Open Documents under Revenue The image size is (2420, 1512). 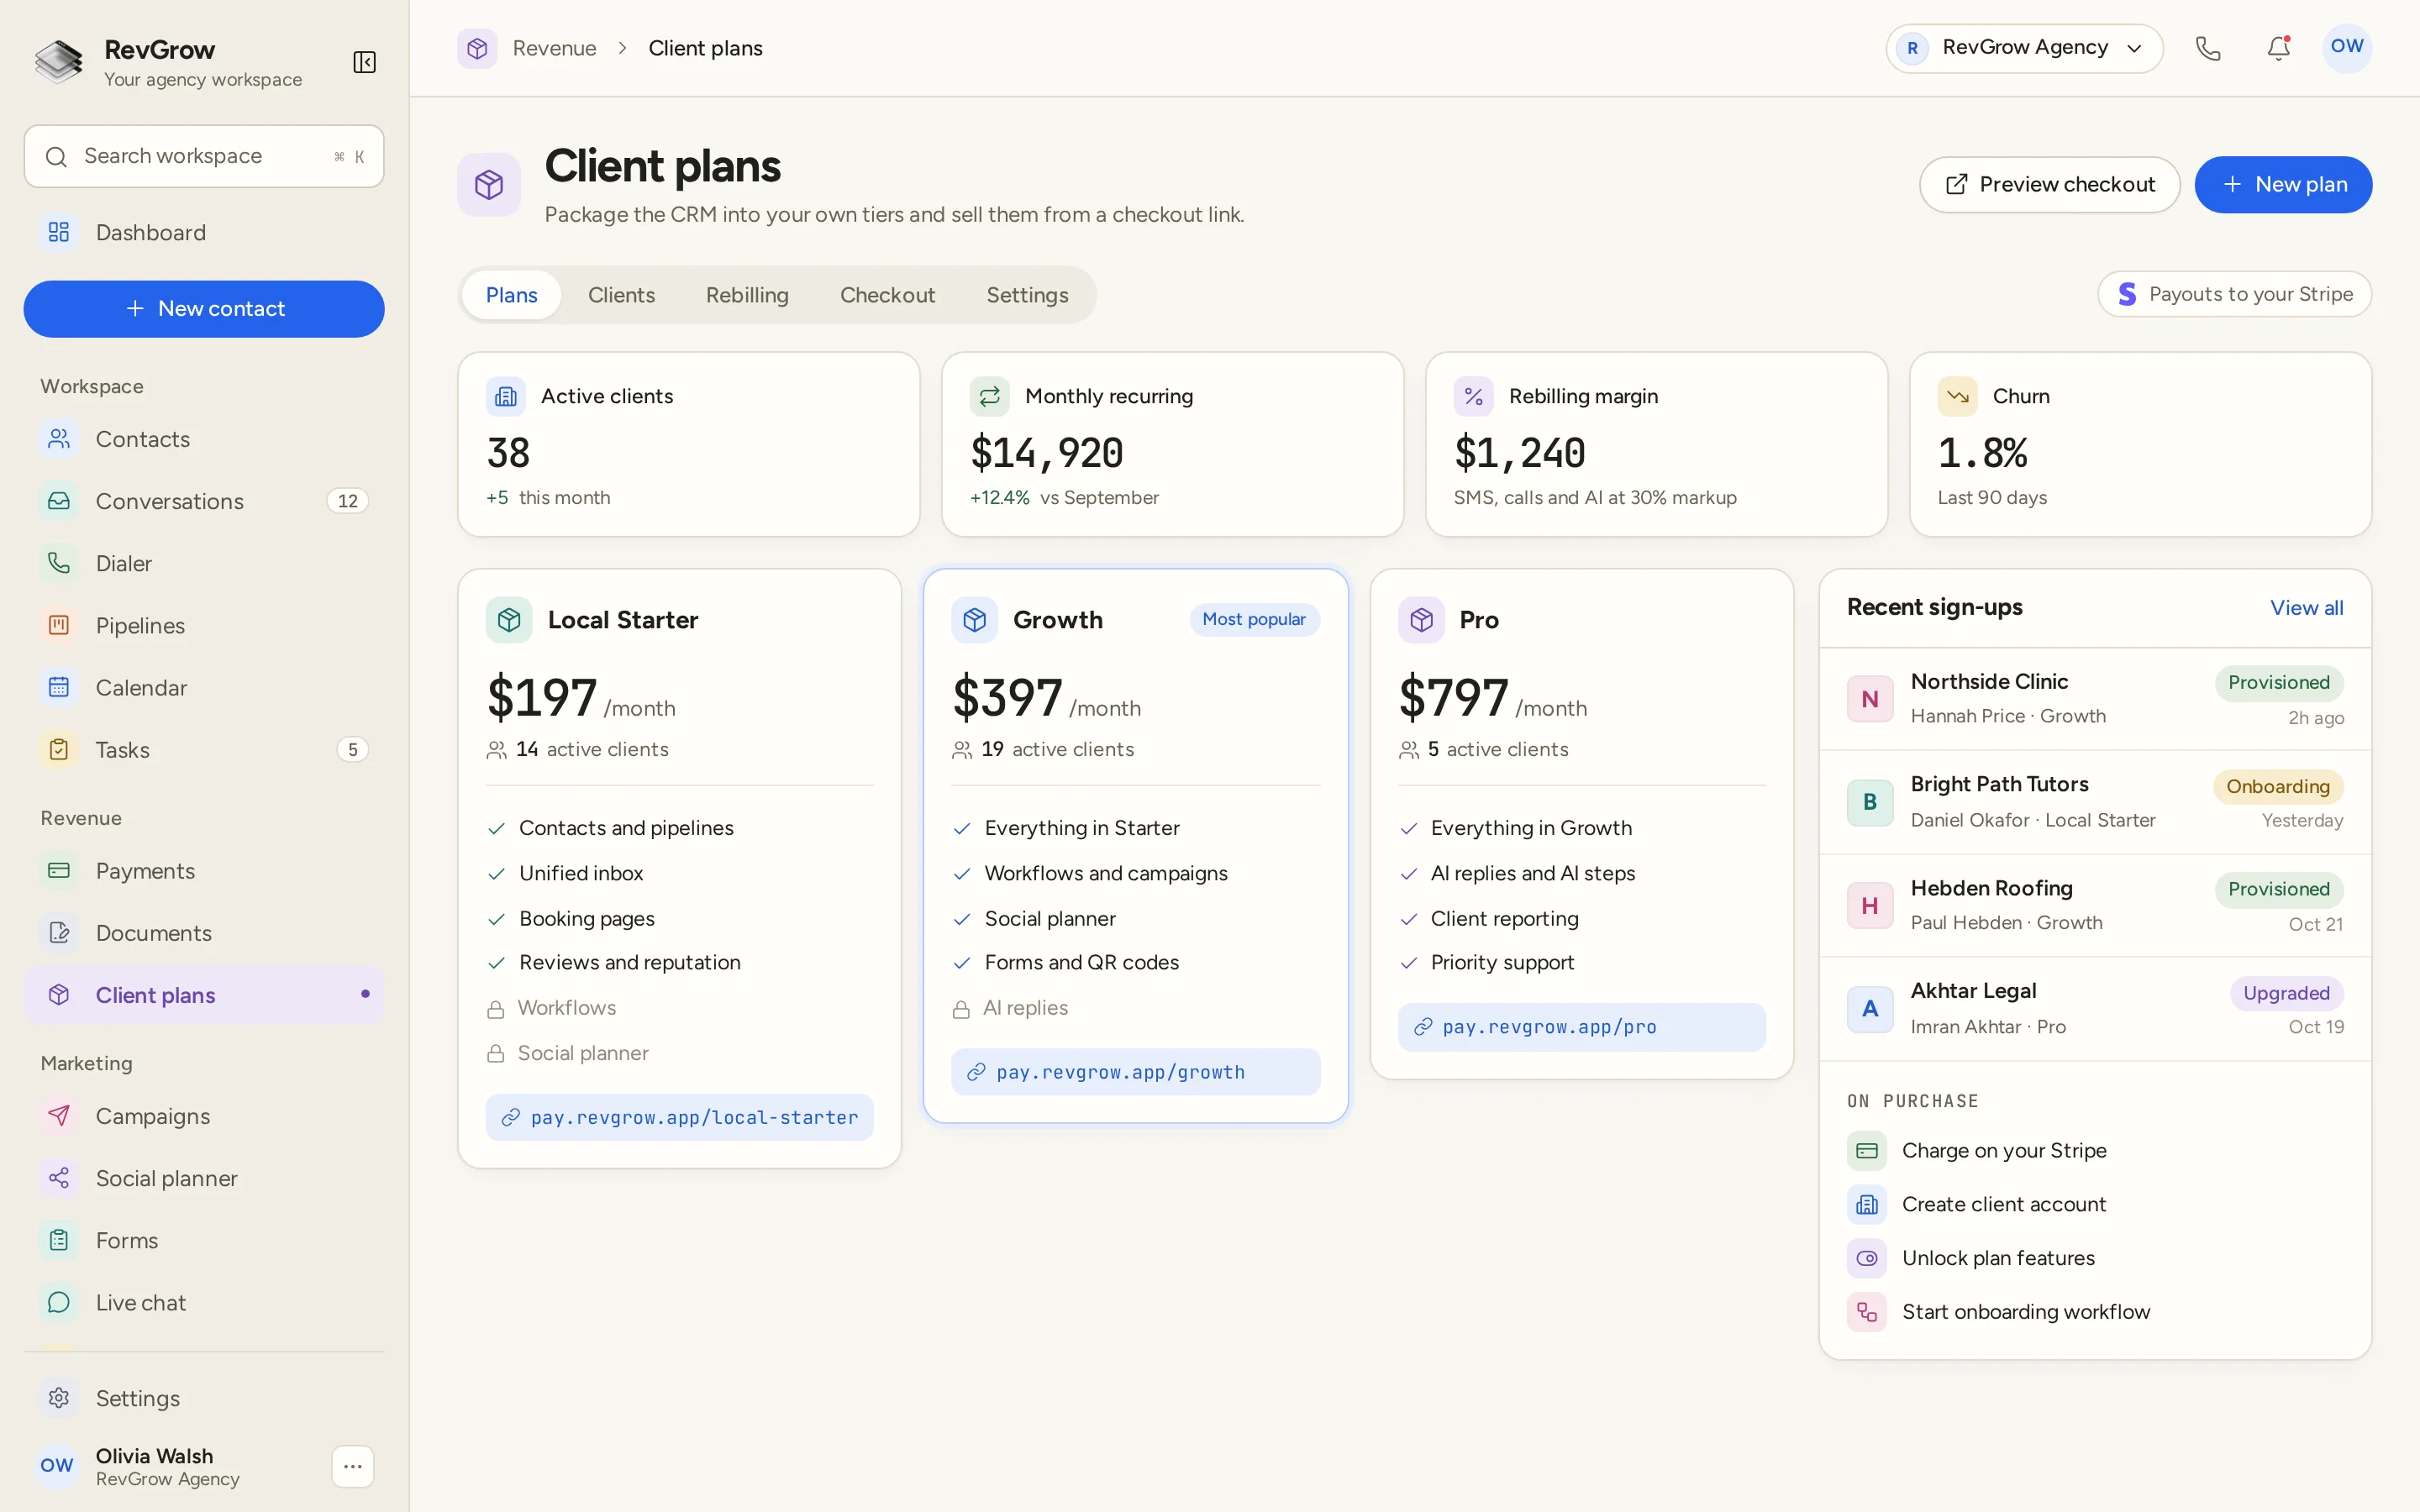[x=204, y=933]
